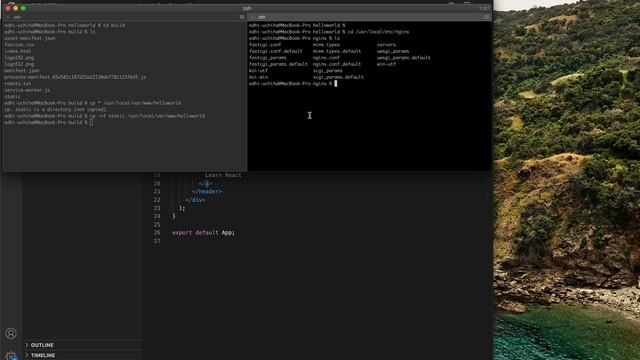The width and height of the screenshot is (640, 360).
Task: Click "export default App;" in the editor
Action: coord(203,233)
